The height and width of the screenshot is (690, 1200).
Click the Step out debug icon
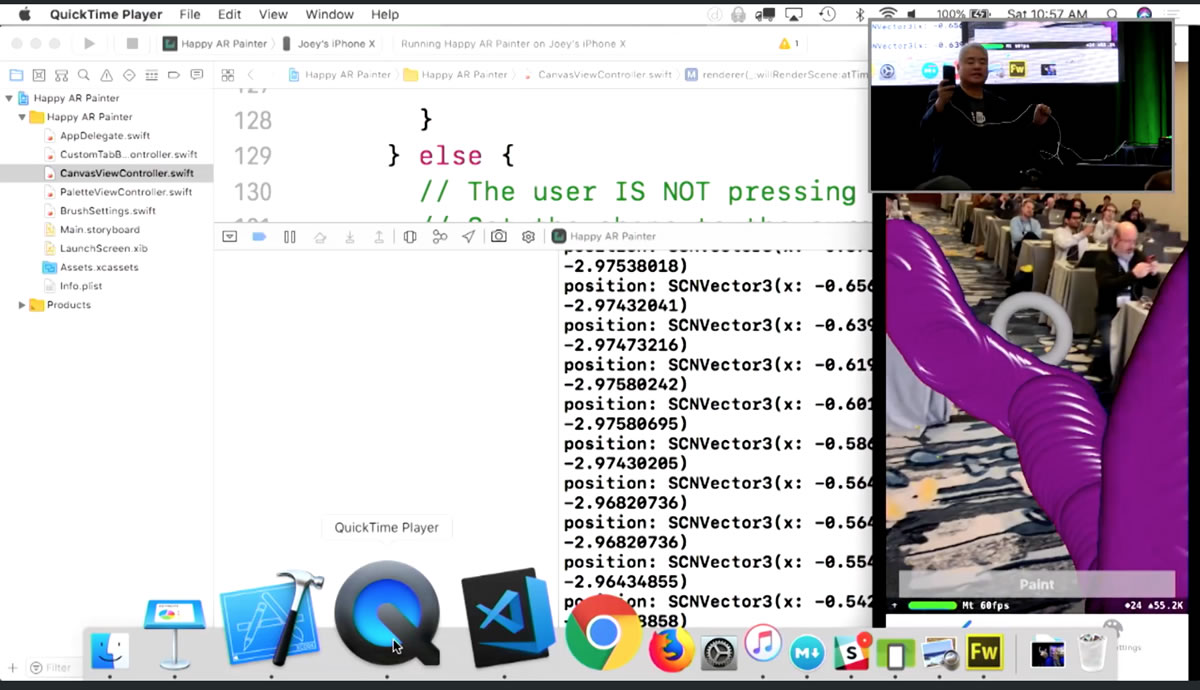379,237
